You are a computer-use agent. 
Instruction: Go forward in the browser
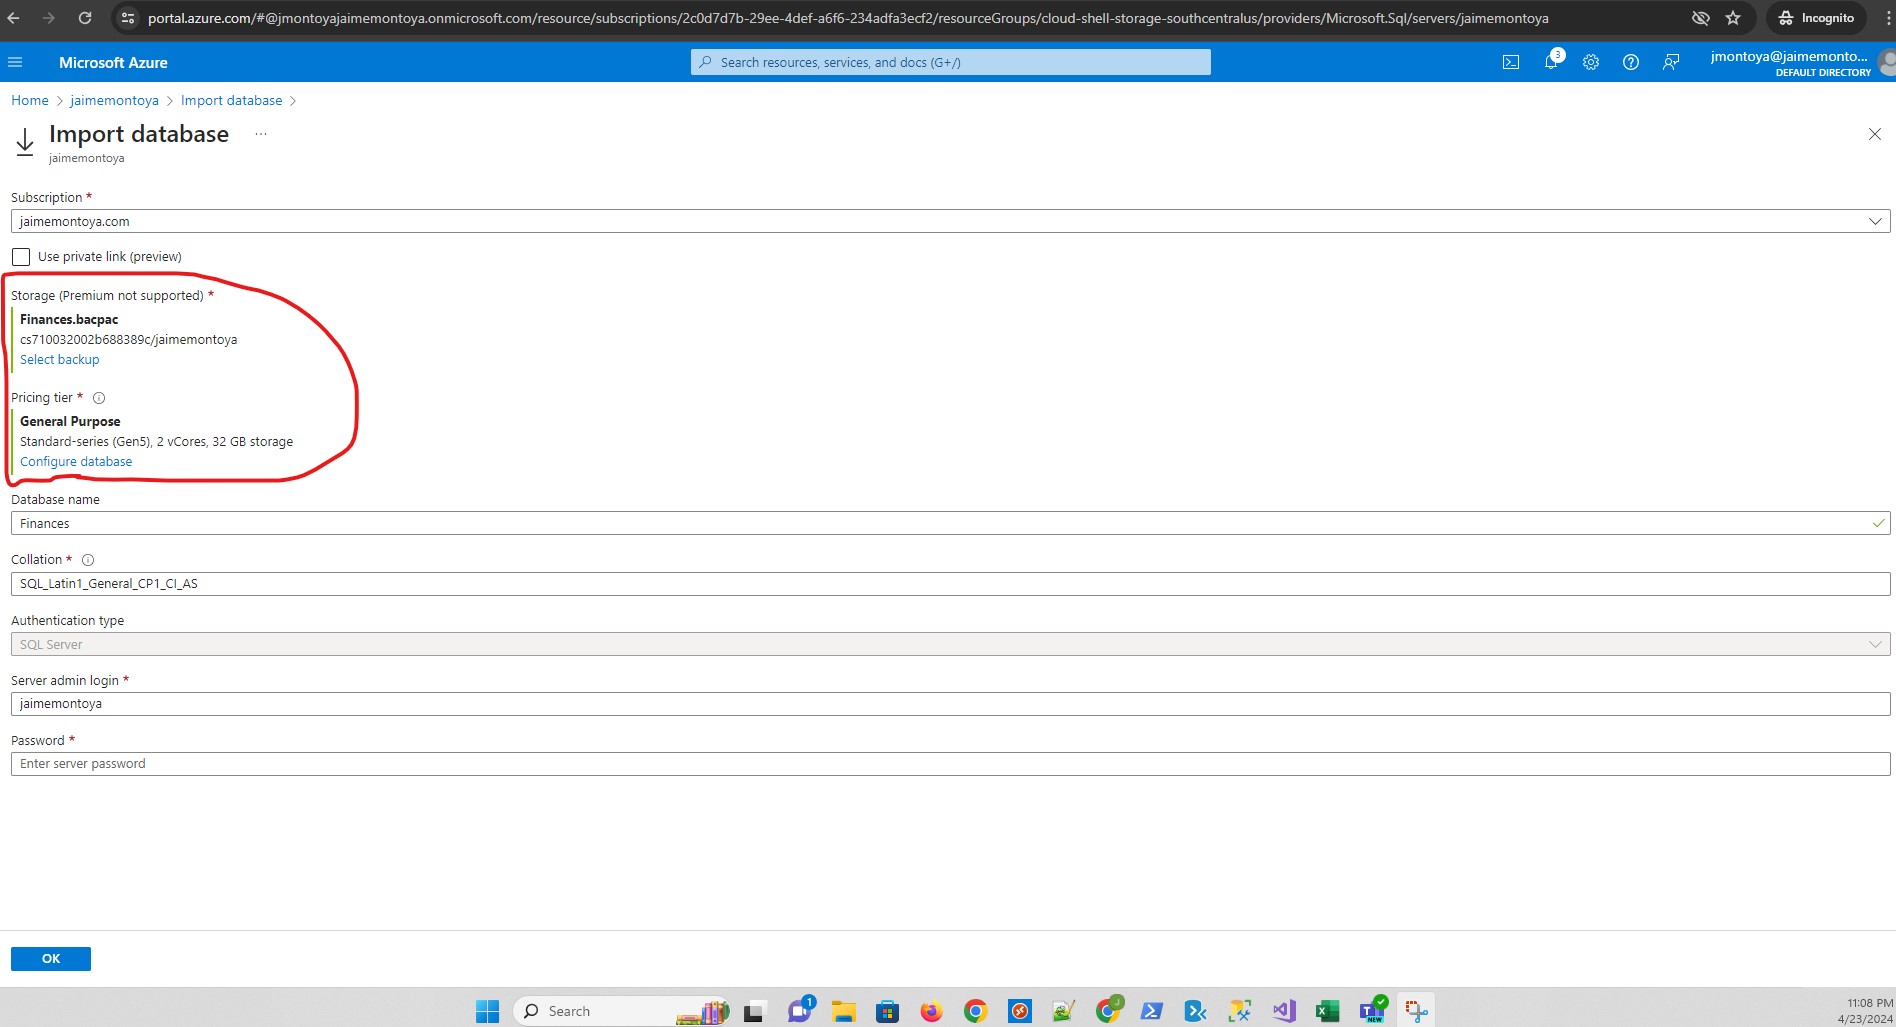(49, 18)
